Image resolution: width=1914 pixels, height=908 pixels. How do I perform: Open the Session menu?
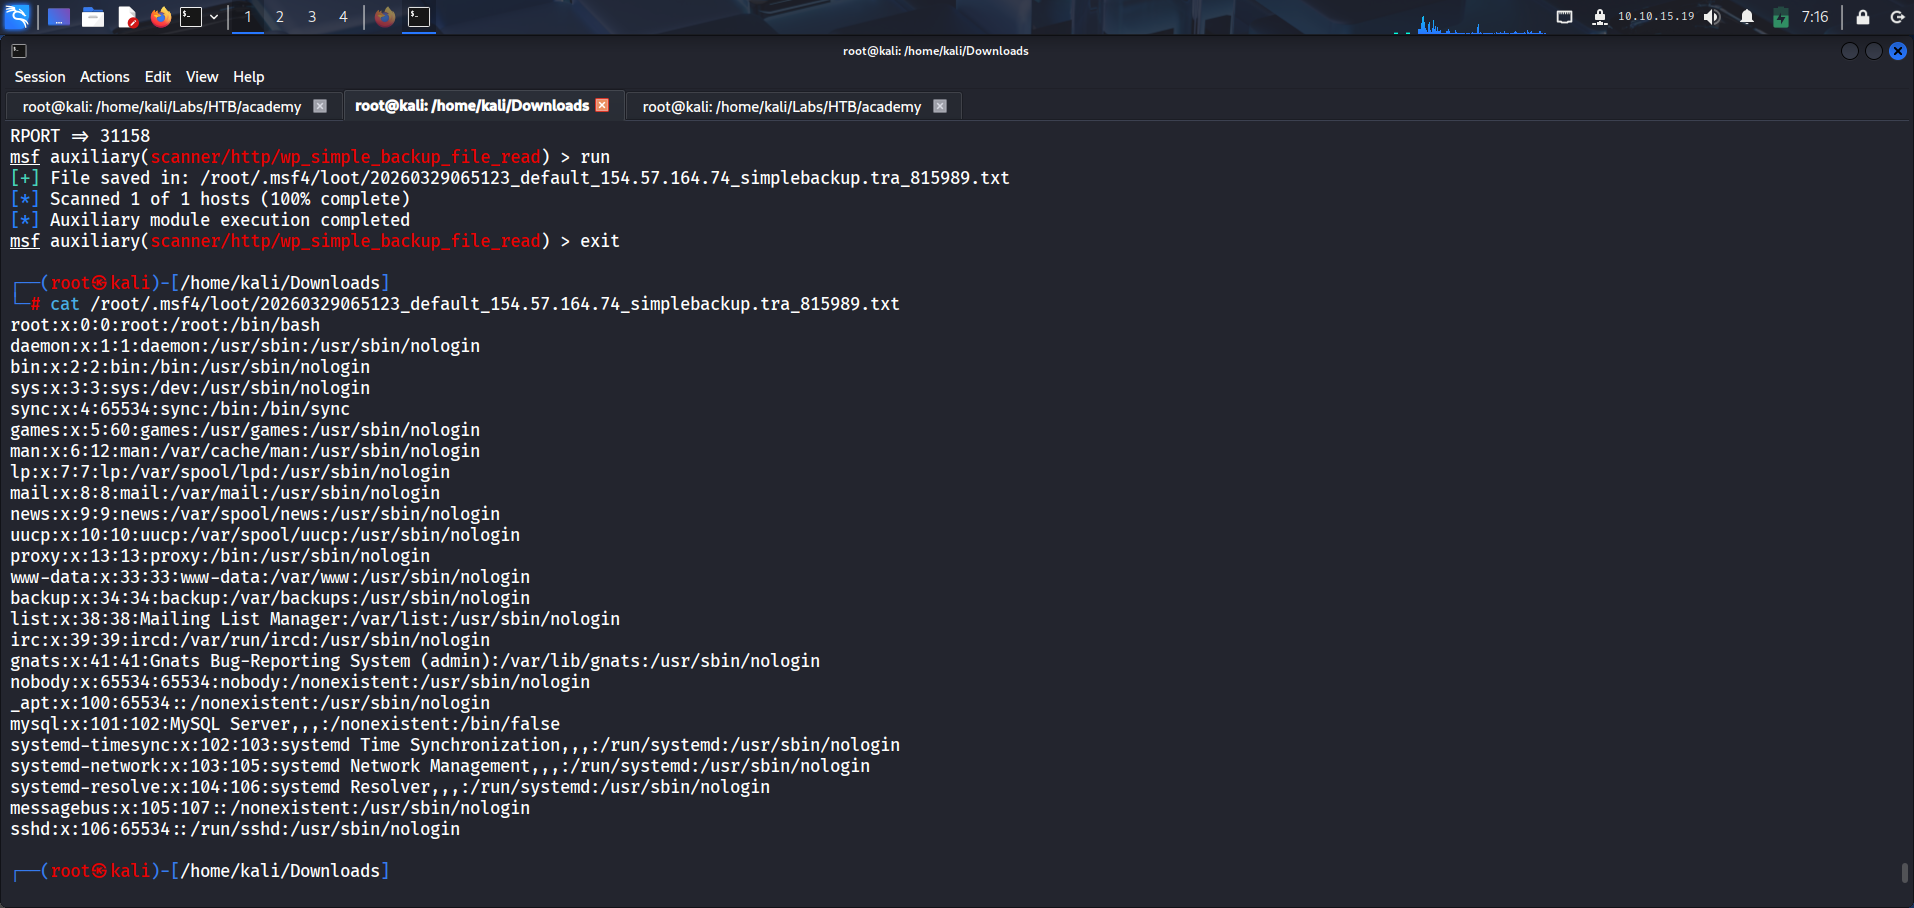pyautogui.click(x=40, y=77)
